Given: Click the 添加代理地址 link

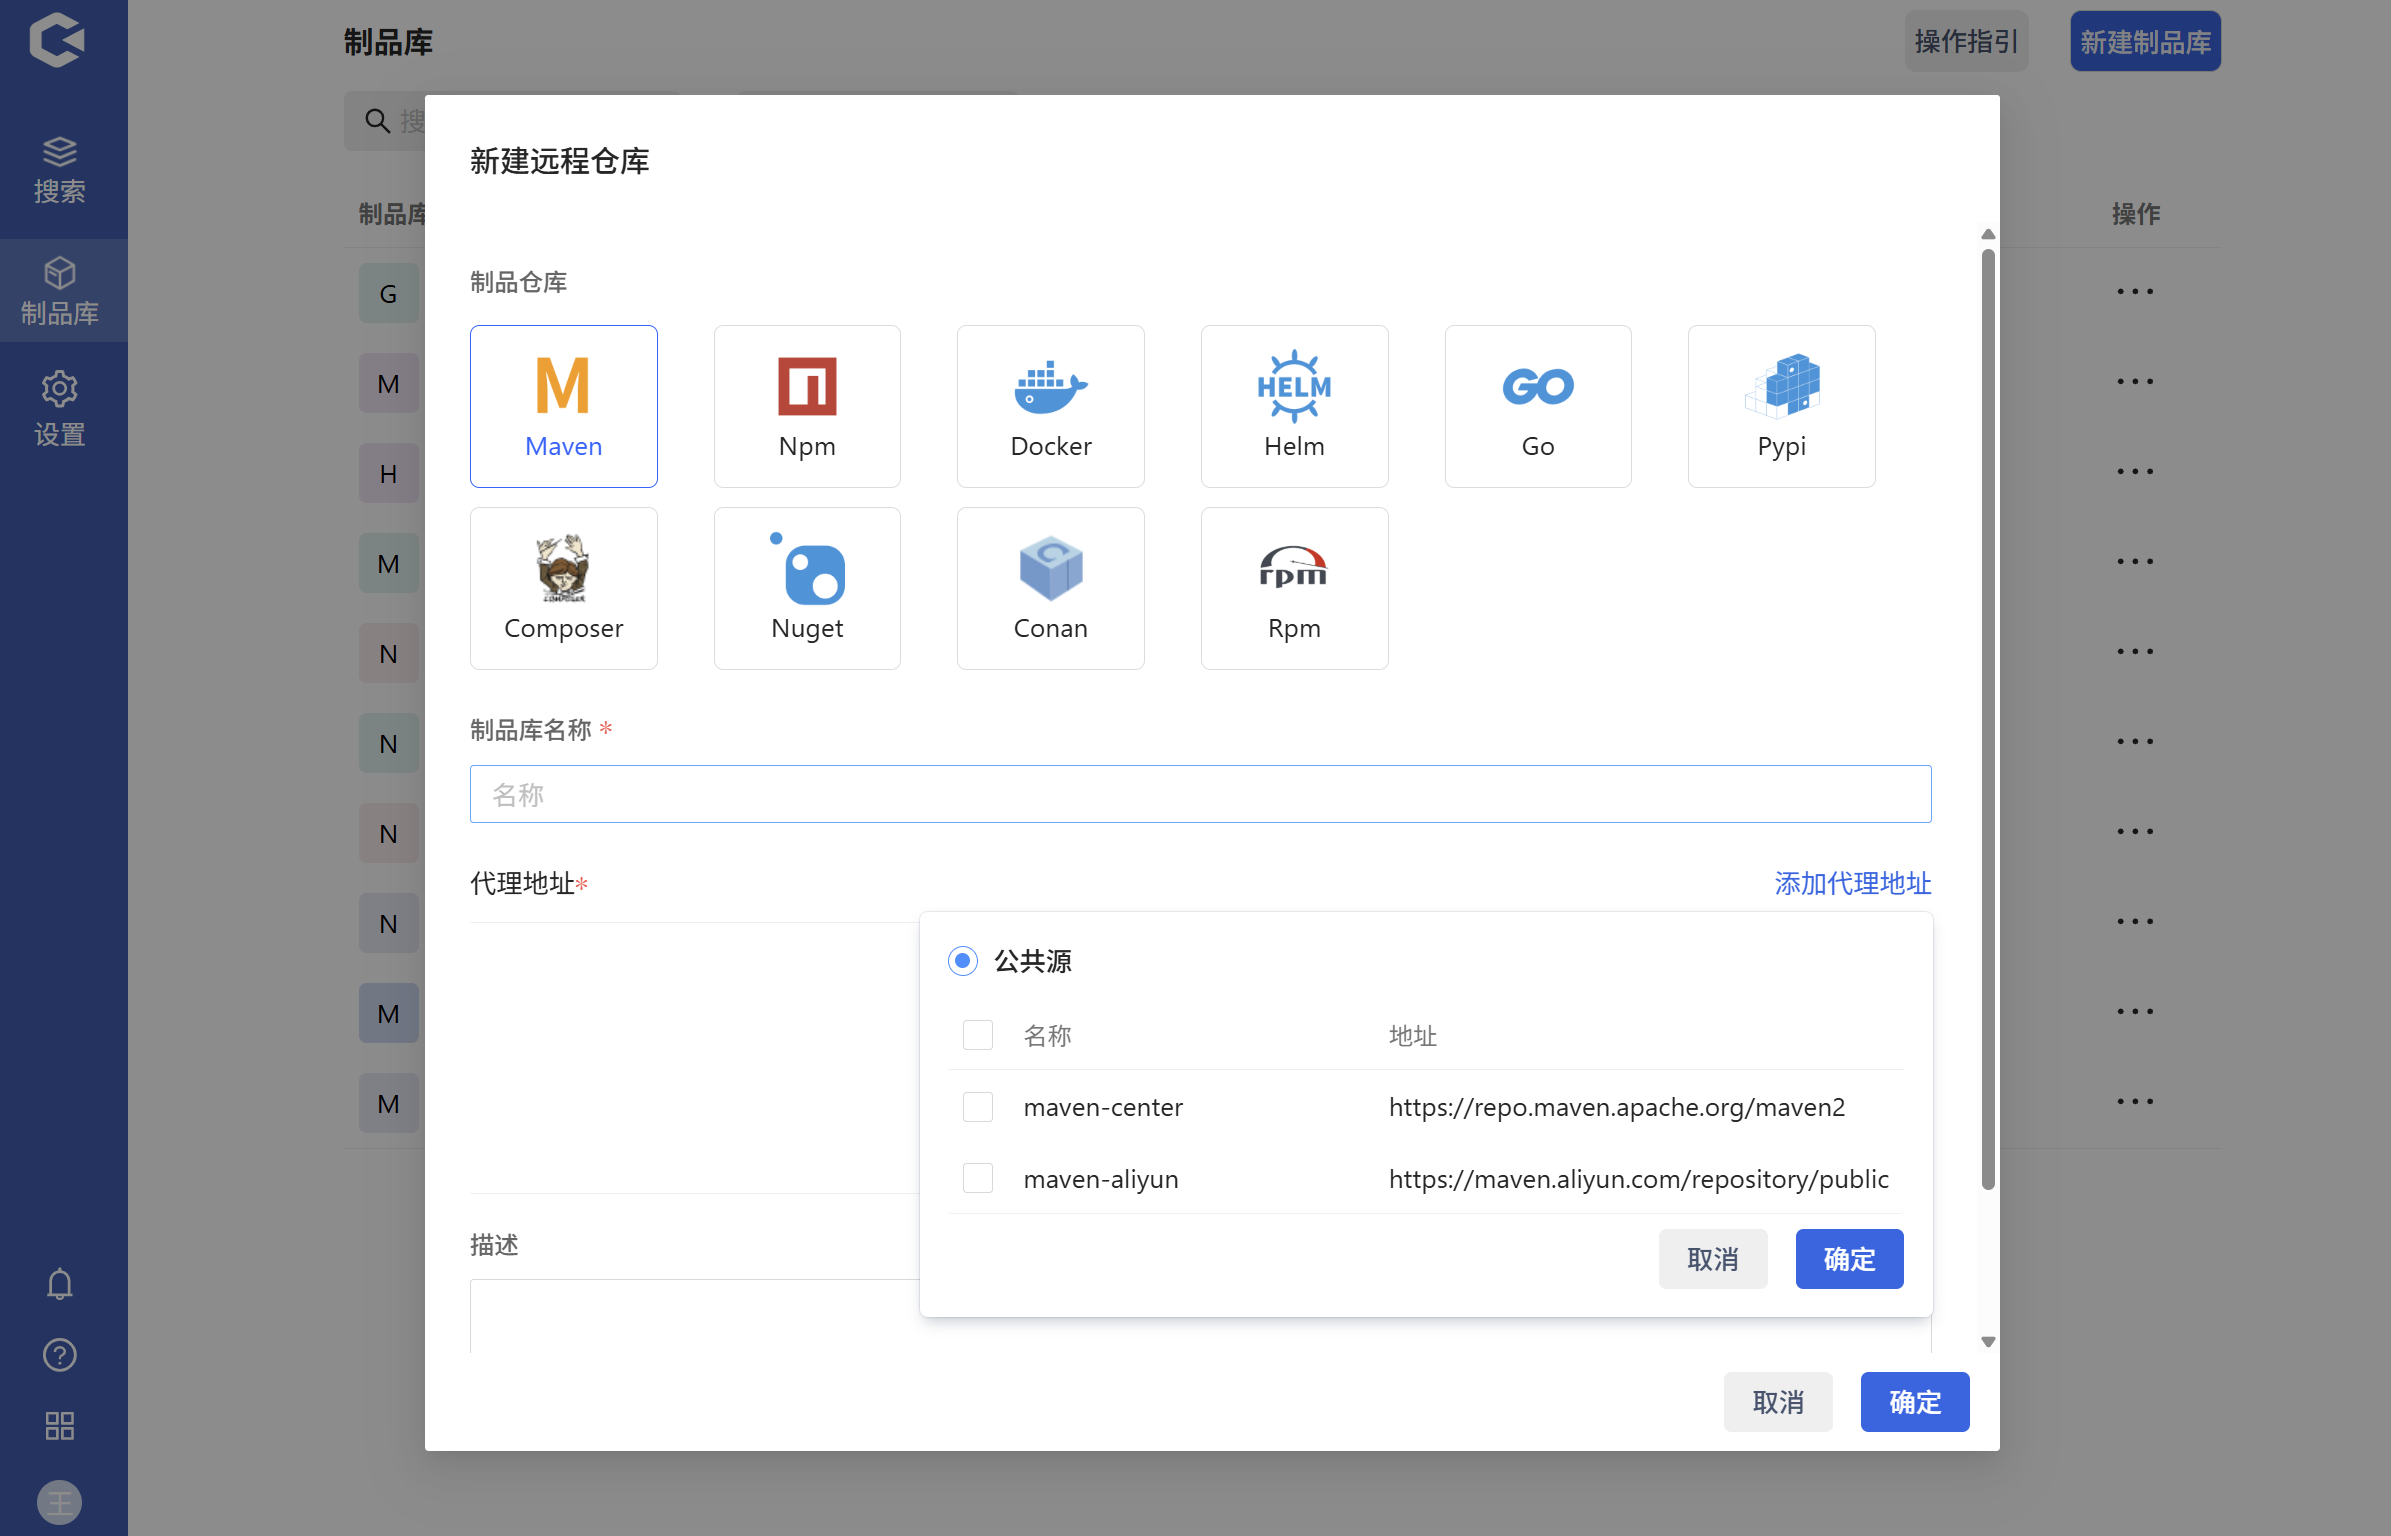Looking at the screenshot, I should (x=1852, y=883).
